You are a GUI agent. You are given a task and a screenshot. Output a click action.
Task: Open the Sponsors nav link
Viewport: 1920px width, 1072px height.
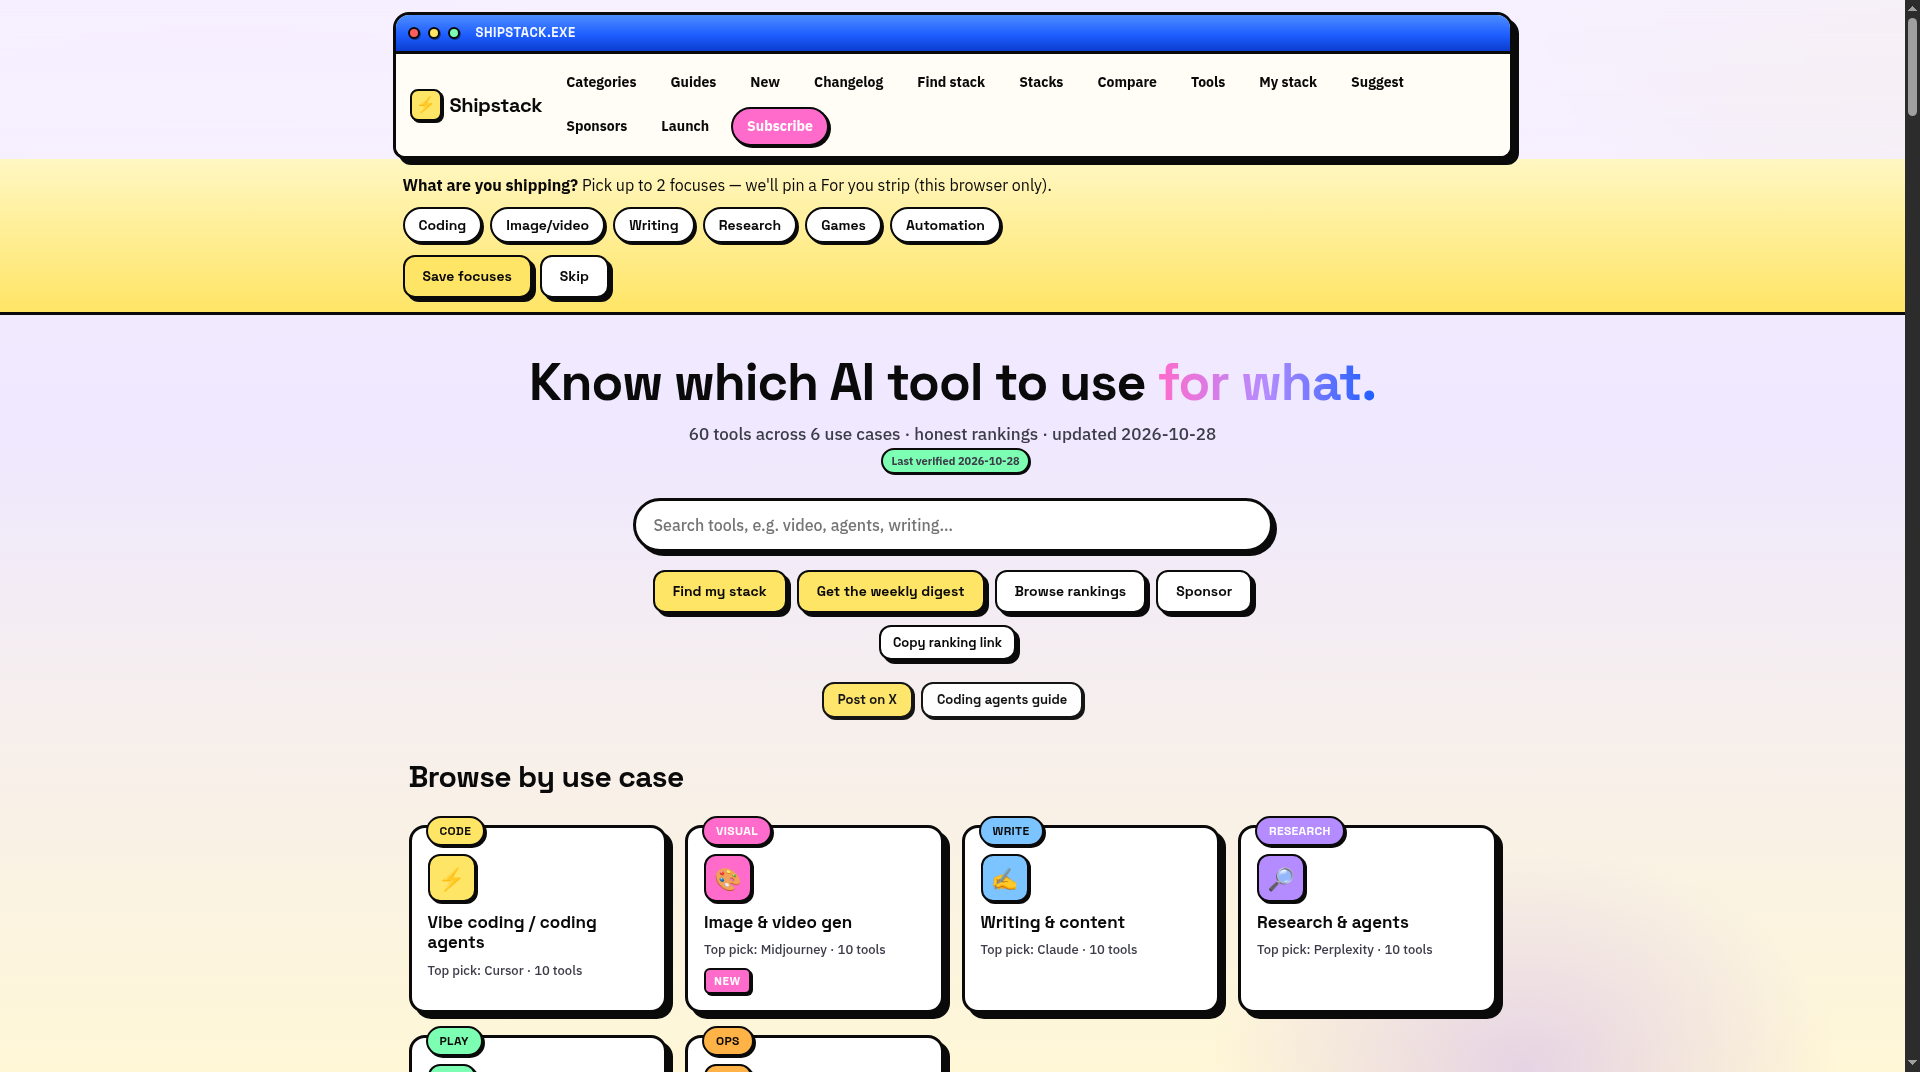[x=597, y=126]
